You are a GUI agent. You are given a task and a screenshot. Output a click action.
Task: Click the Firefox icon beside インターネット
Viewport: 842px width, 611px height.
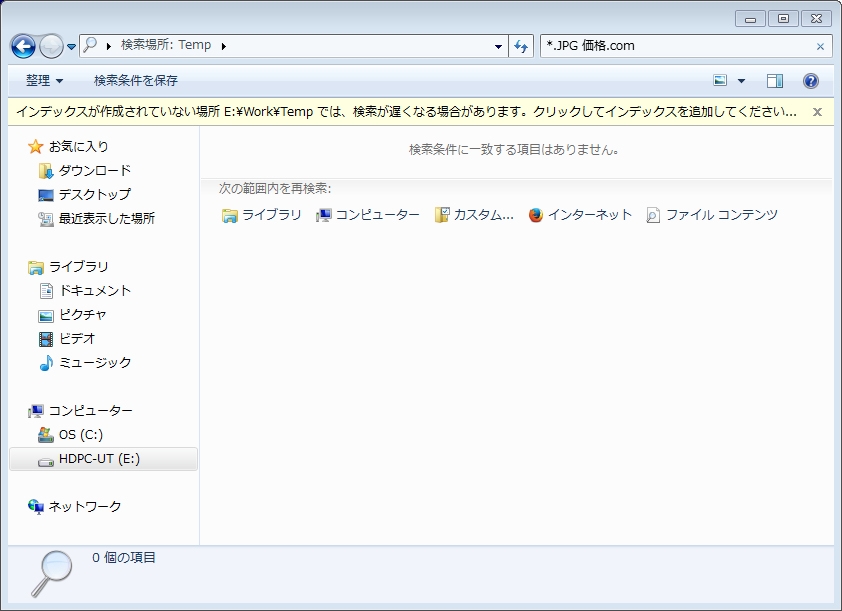[x=535, y=215]
